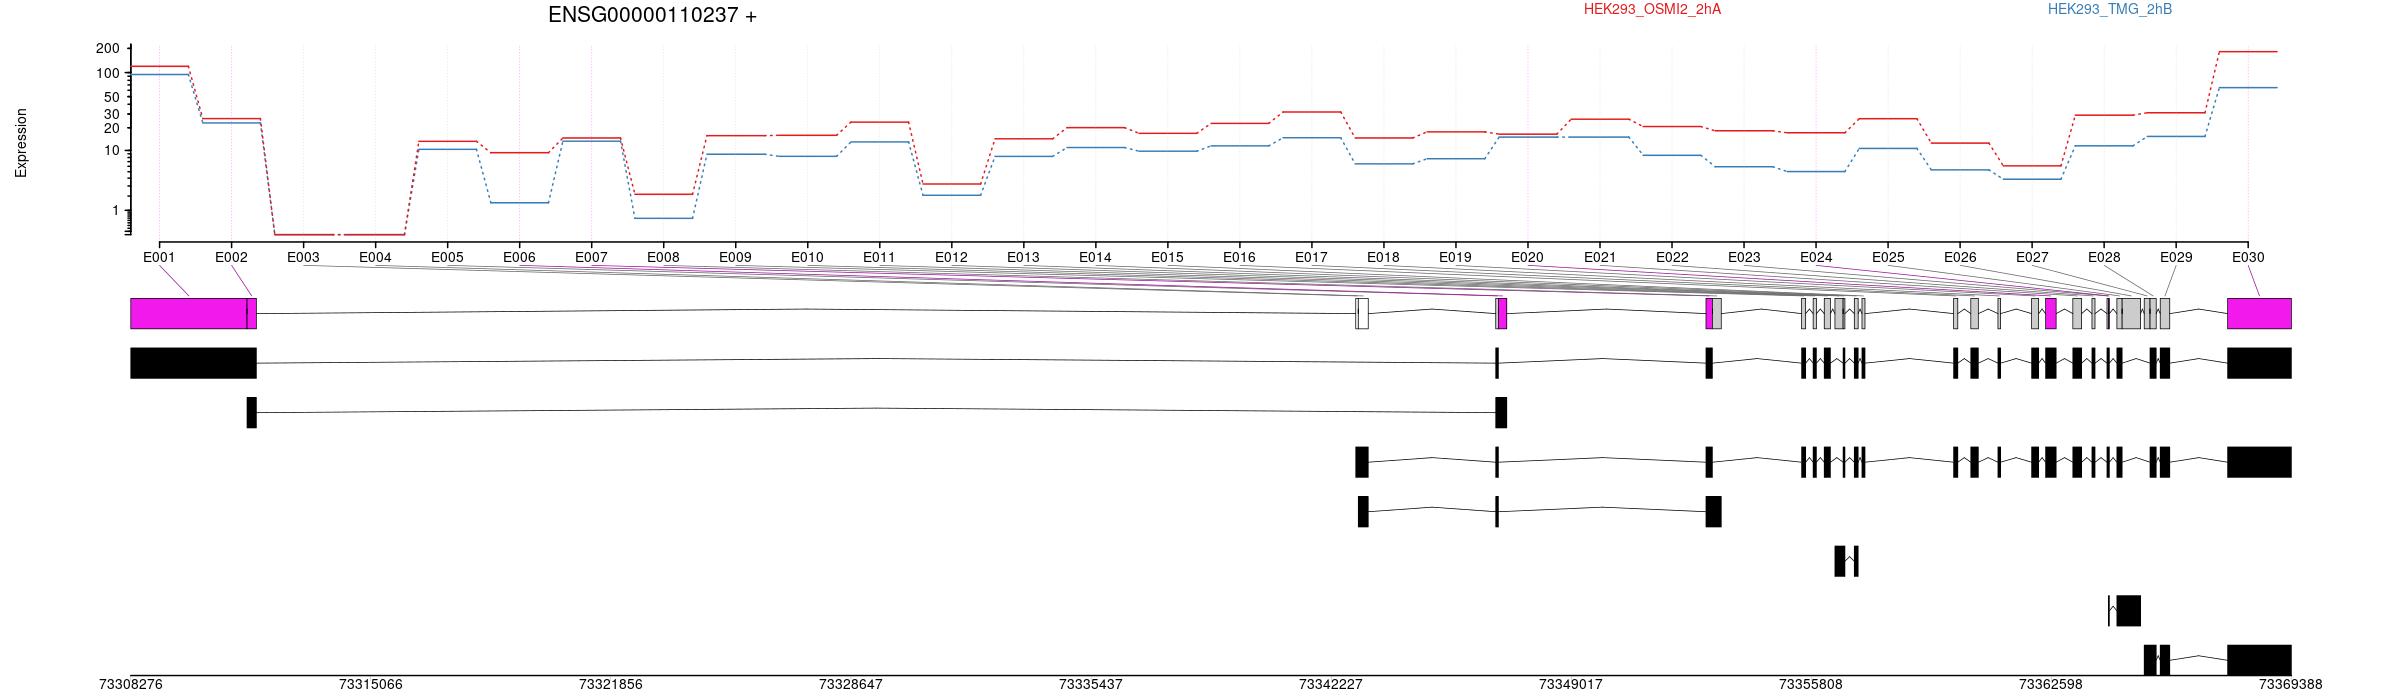The image size is (2400, 700).
Task: Click exon label E003
Action: point(303,257)
